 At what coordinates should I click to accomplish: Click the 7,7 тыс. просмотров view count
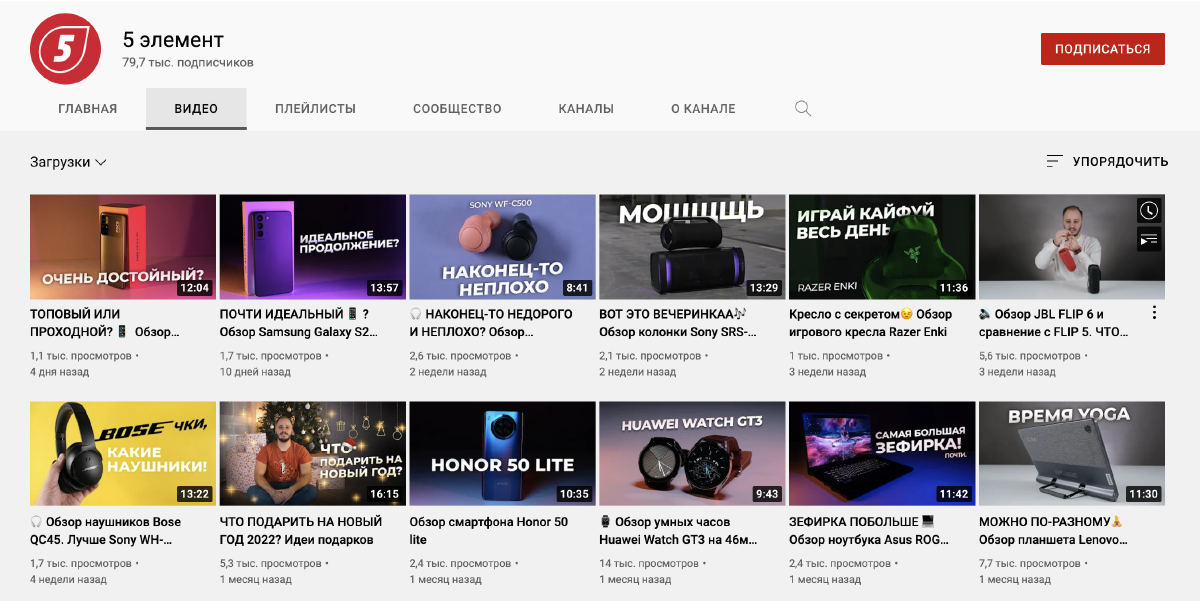[1030, 564]
